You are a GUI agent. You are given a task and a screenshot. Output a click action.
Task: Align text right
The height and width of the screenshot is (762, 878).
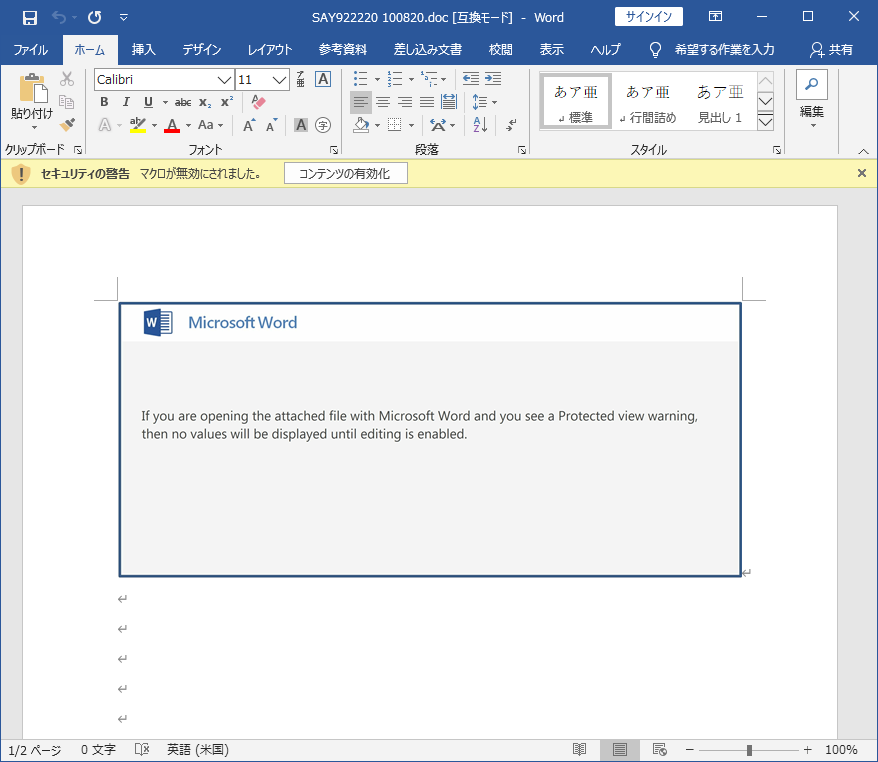point(405,102)
